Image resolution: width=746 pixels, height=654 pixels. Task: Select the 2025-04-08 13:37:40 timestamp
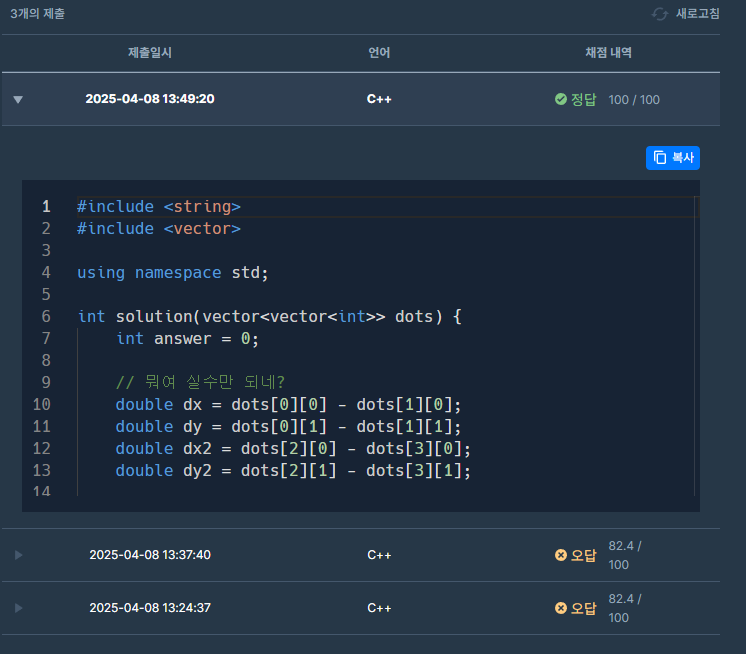point(150,555)
